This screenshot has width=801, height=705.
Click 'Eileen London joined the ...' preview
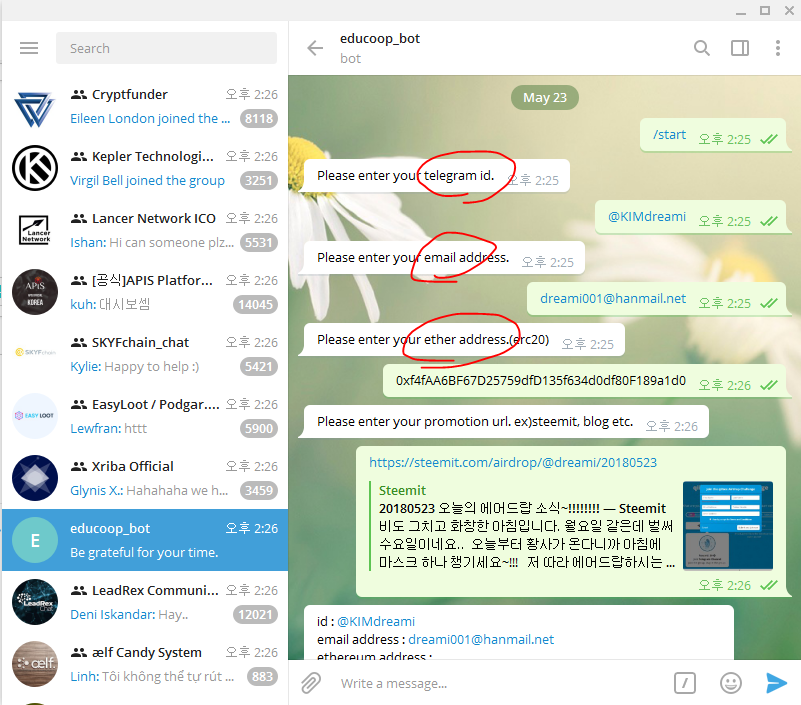pos(150,119)
